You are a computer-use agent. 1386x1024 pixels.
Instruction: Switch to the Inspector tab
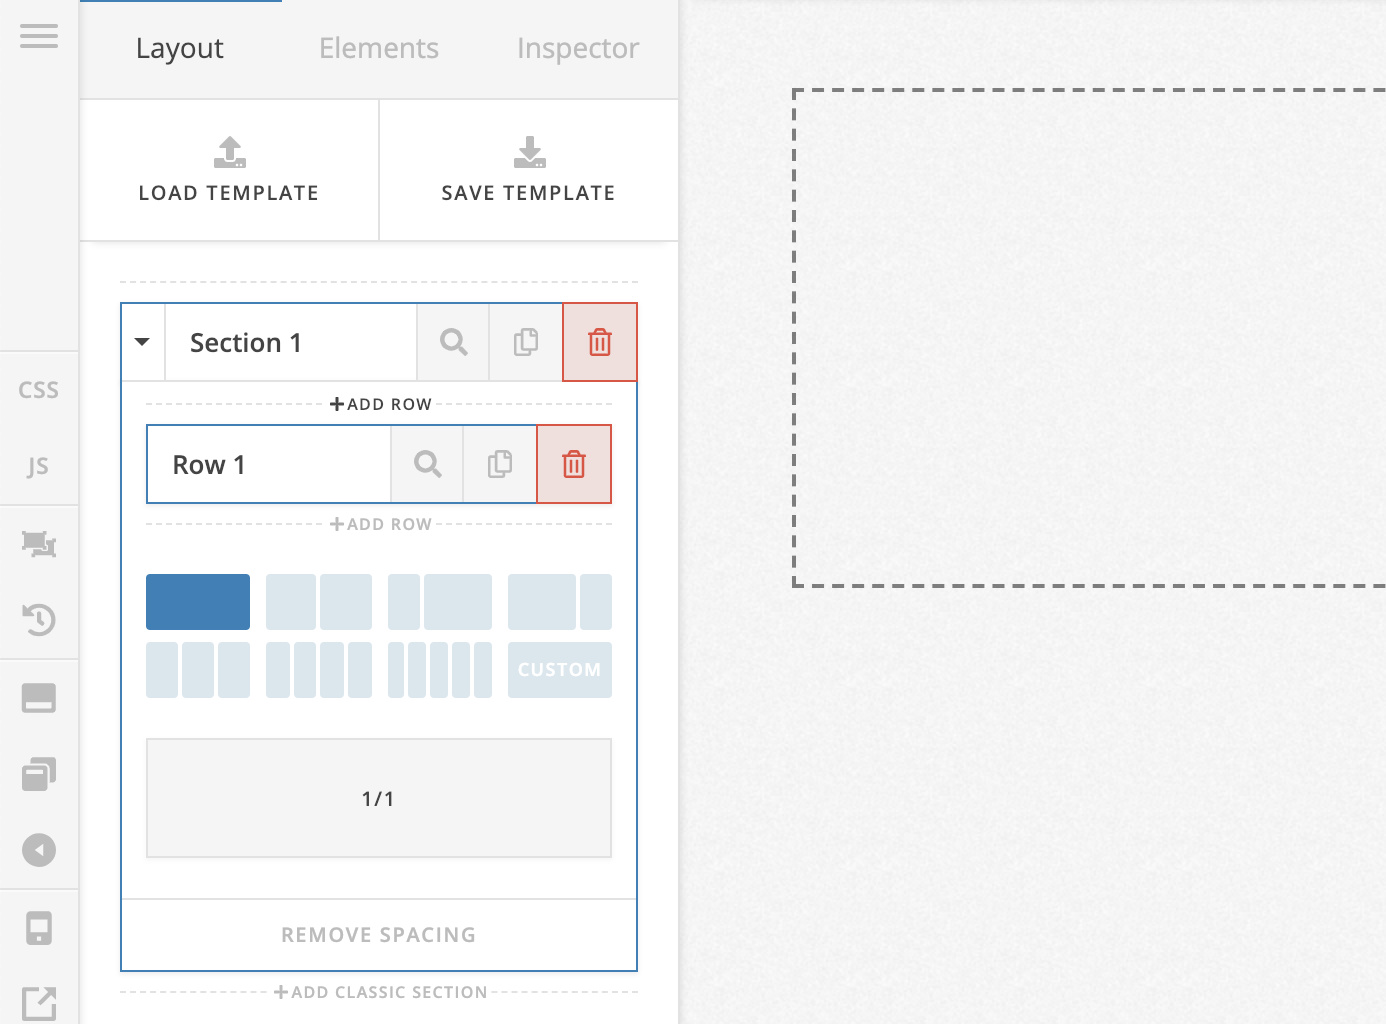pyautogui.click(x=578, y=48)
